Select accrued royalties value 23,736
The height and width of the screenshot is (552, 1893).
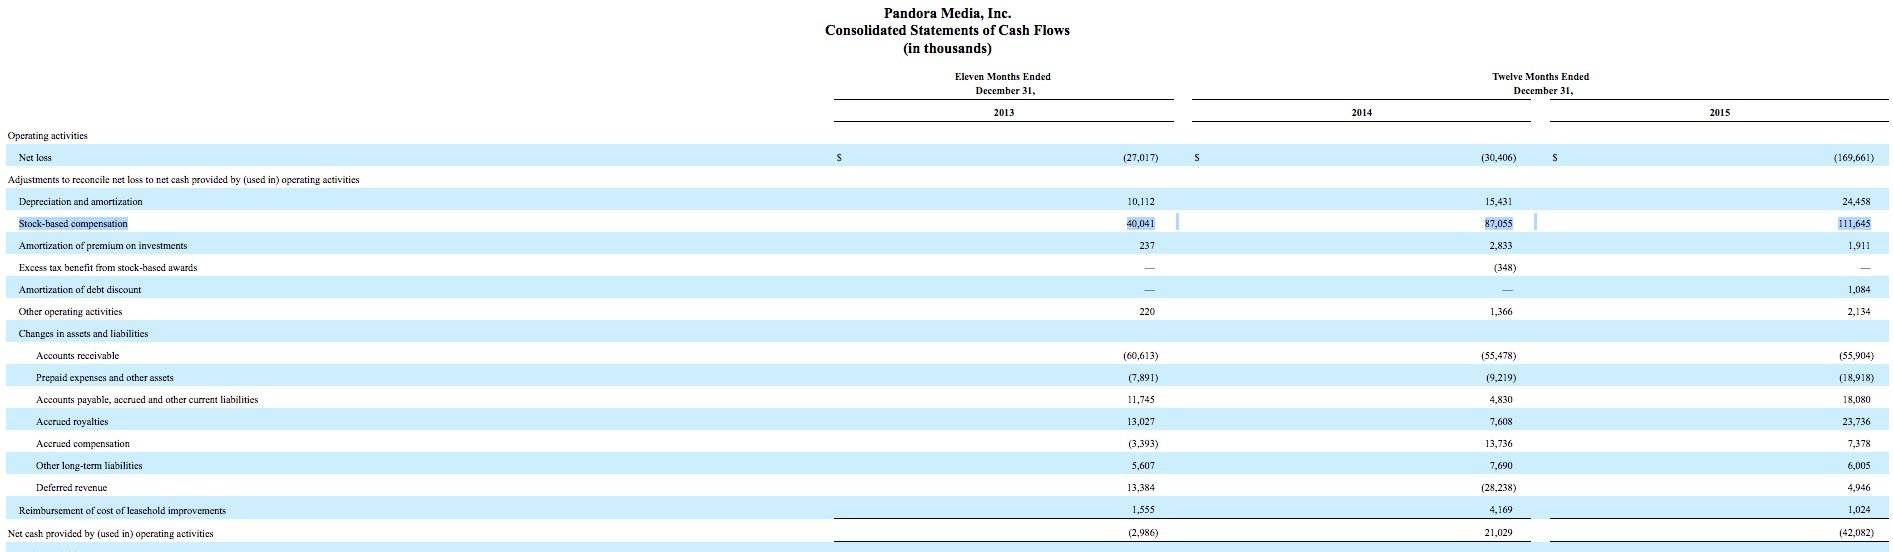(1856, 421)
